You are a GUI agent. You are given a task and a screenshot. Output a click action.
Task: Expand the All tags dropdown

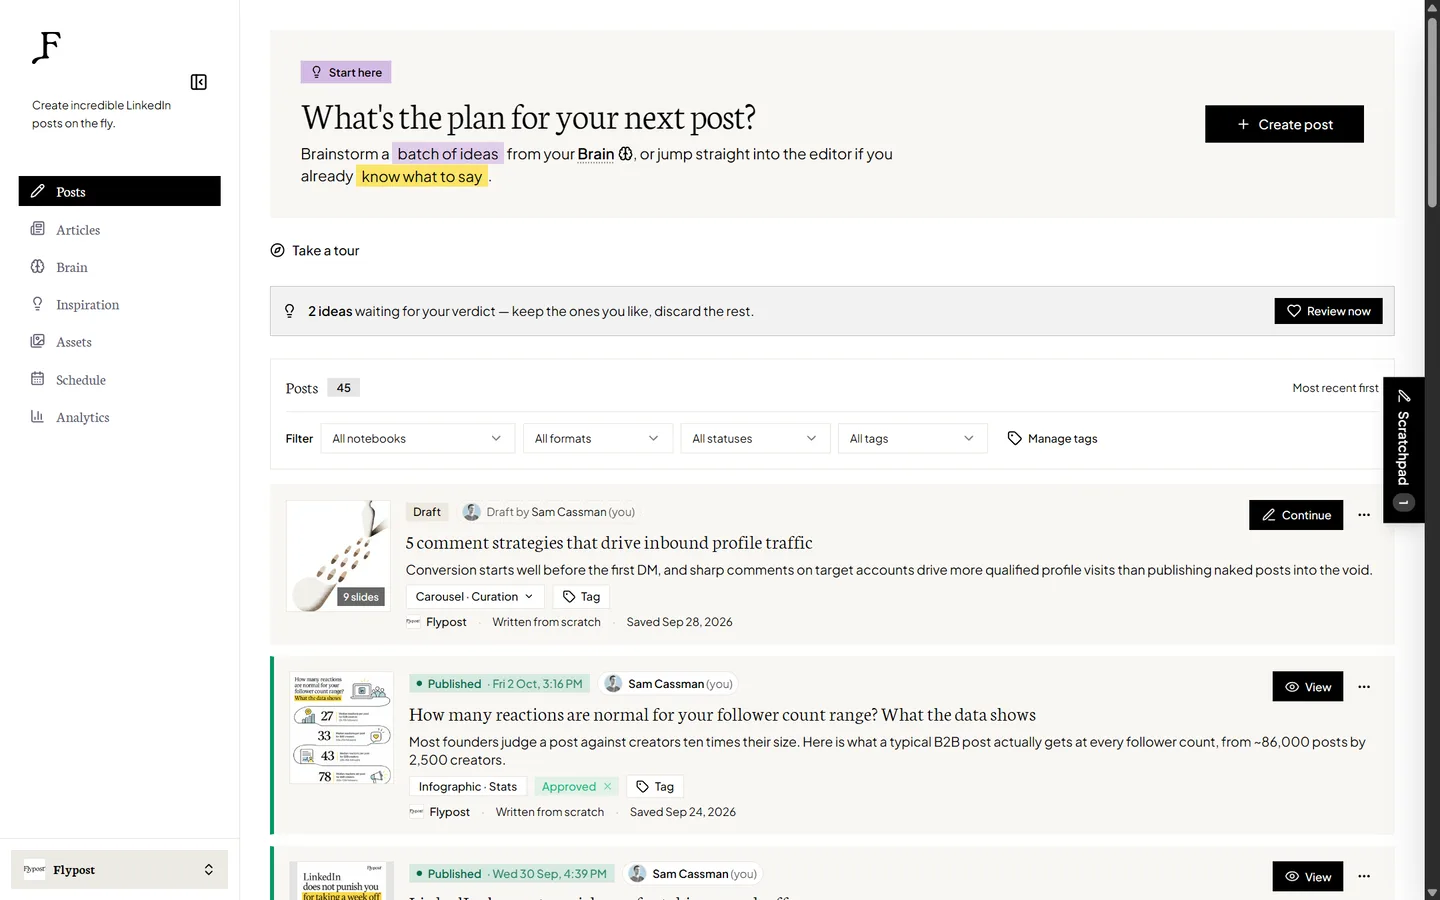click(912, 439)
